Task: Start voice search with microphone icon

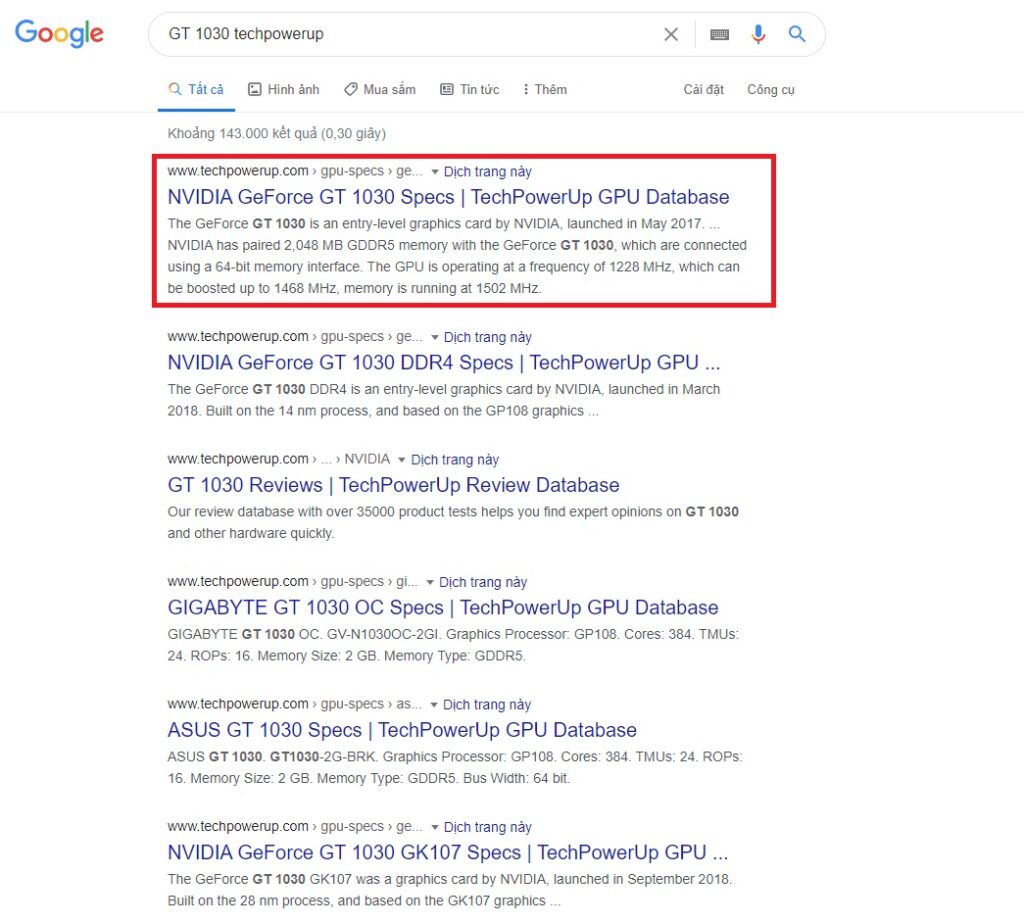Action: 758,34
